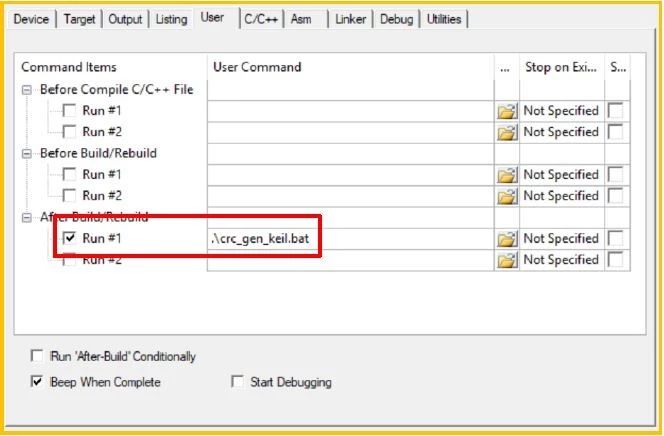Screen dimensions: 664x436
Task: Tick the Start Debugging checkbox
Action: [x=237, y=382]
